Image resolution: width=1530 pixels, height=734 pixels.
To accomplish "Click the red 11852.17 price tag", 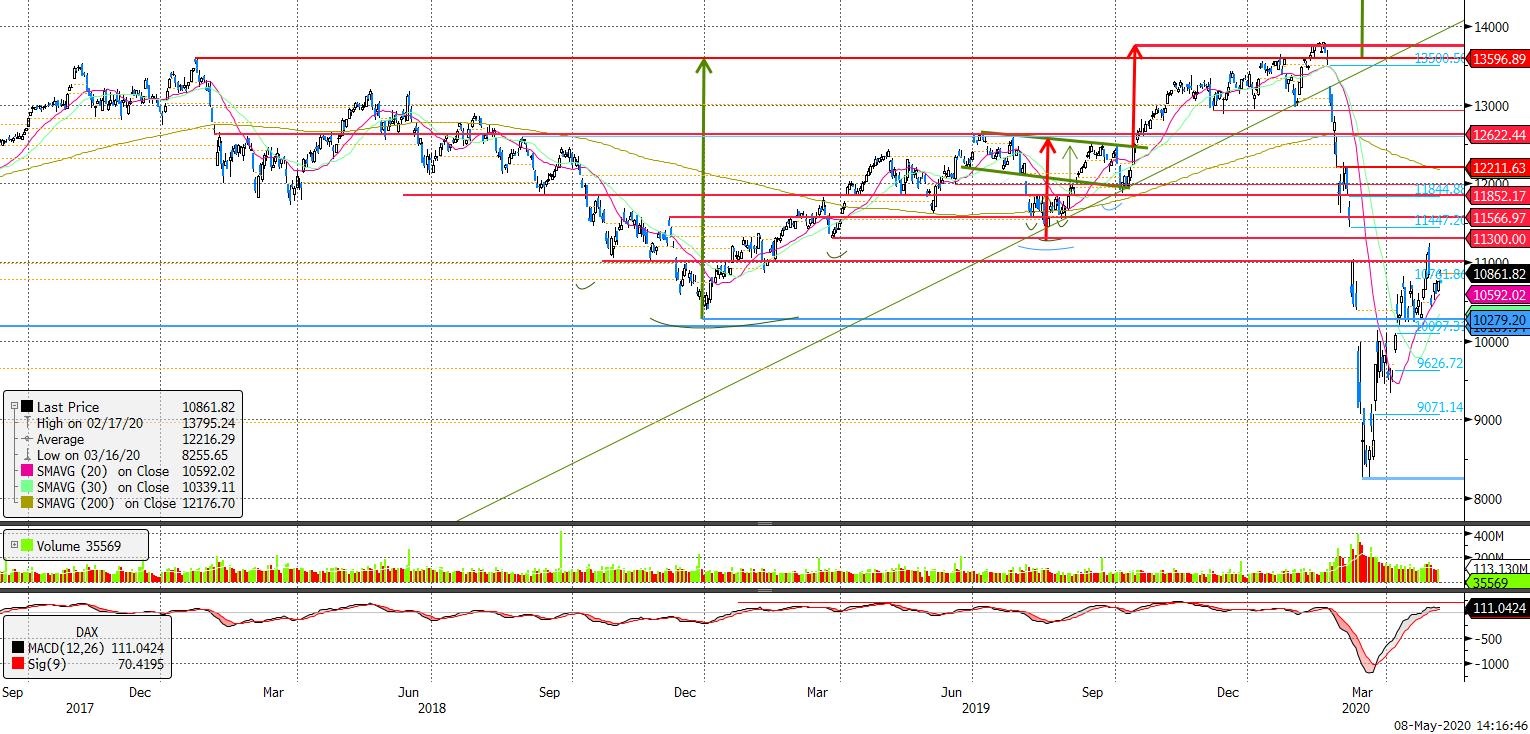I will point(1496,196).
